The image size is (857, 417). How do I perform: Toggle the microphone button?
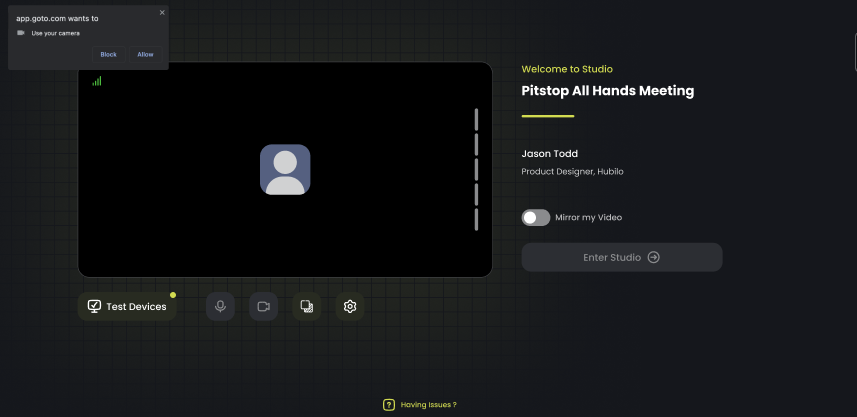[x=220, y=307]
